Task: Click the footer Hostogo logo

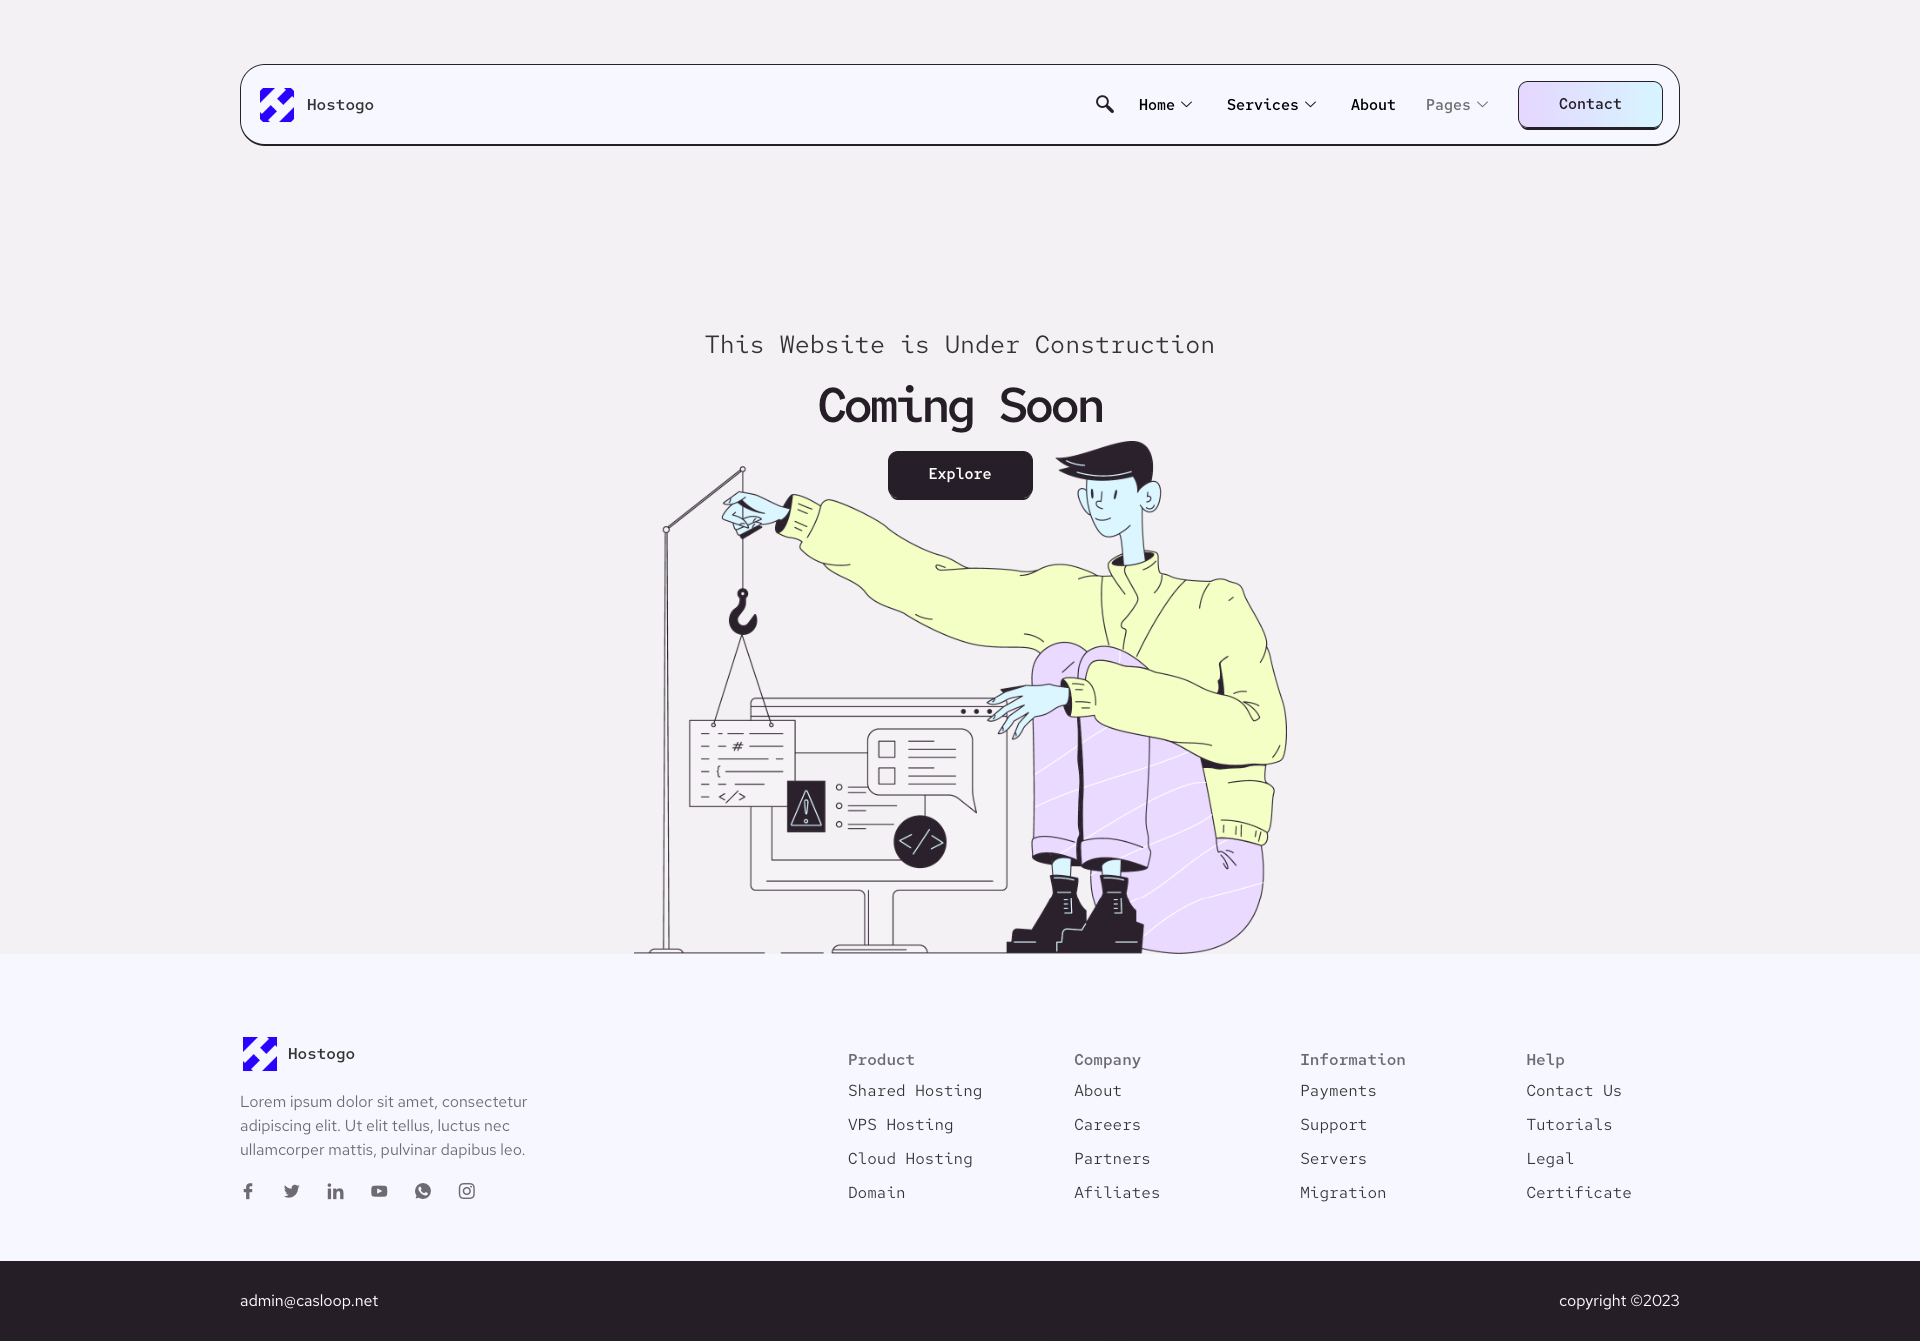Action: click(260, 1054)
